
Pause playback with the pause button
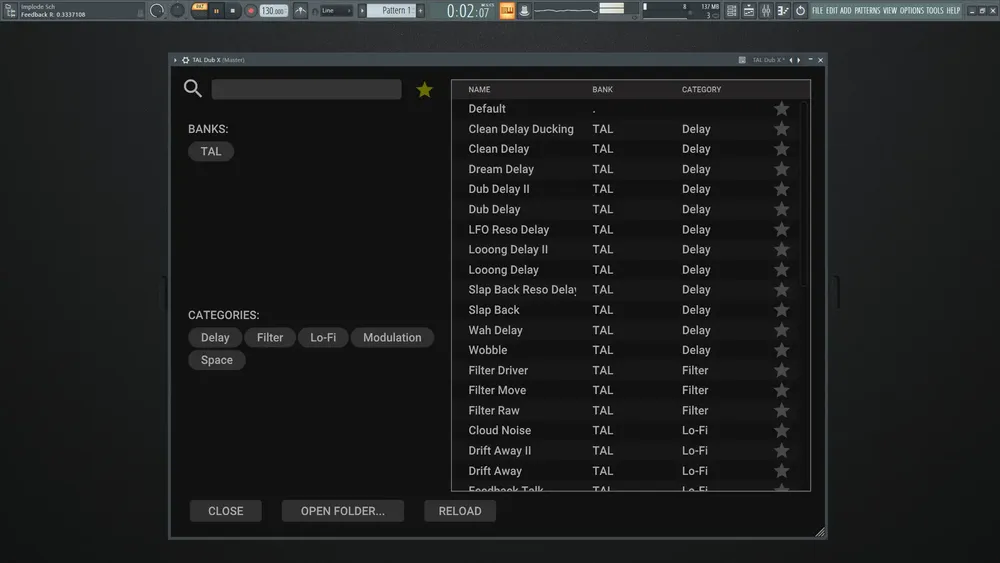(x=216, y=11)
